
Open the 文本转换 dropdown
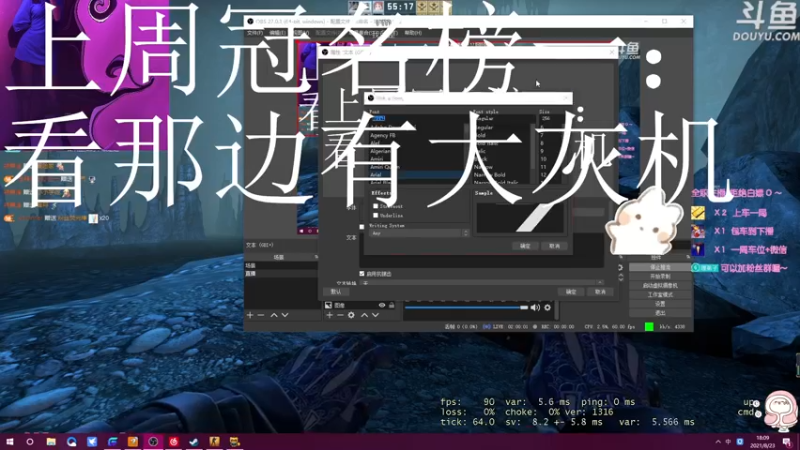pos(482,282)
